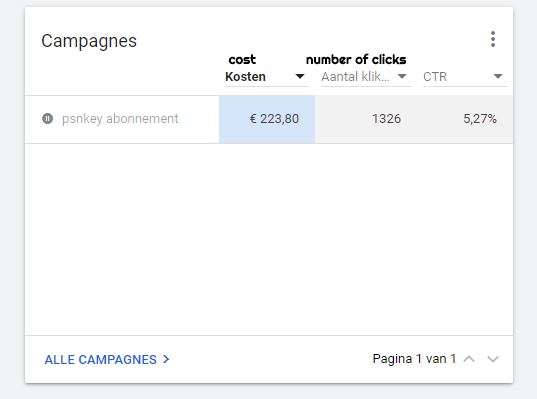
Task: Expand the Kosten column dropdown arrow
Action: click(x=300, y=76)
